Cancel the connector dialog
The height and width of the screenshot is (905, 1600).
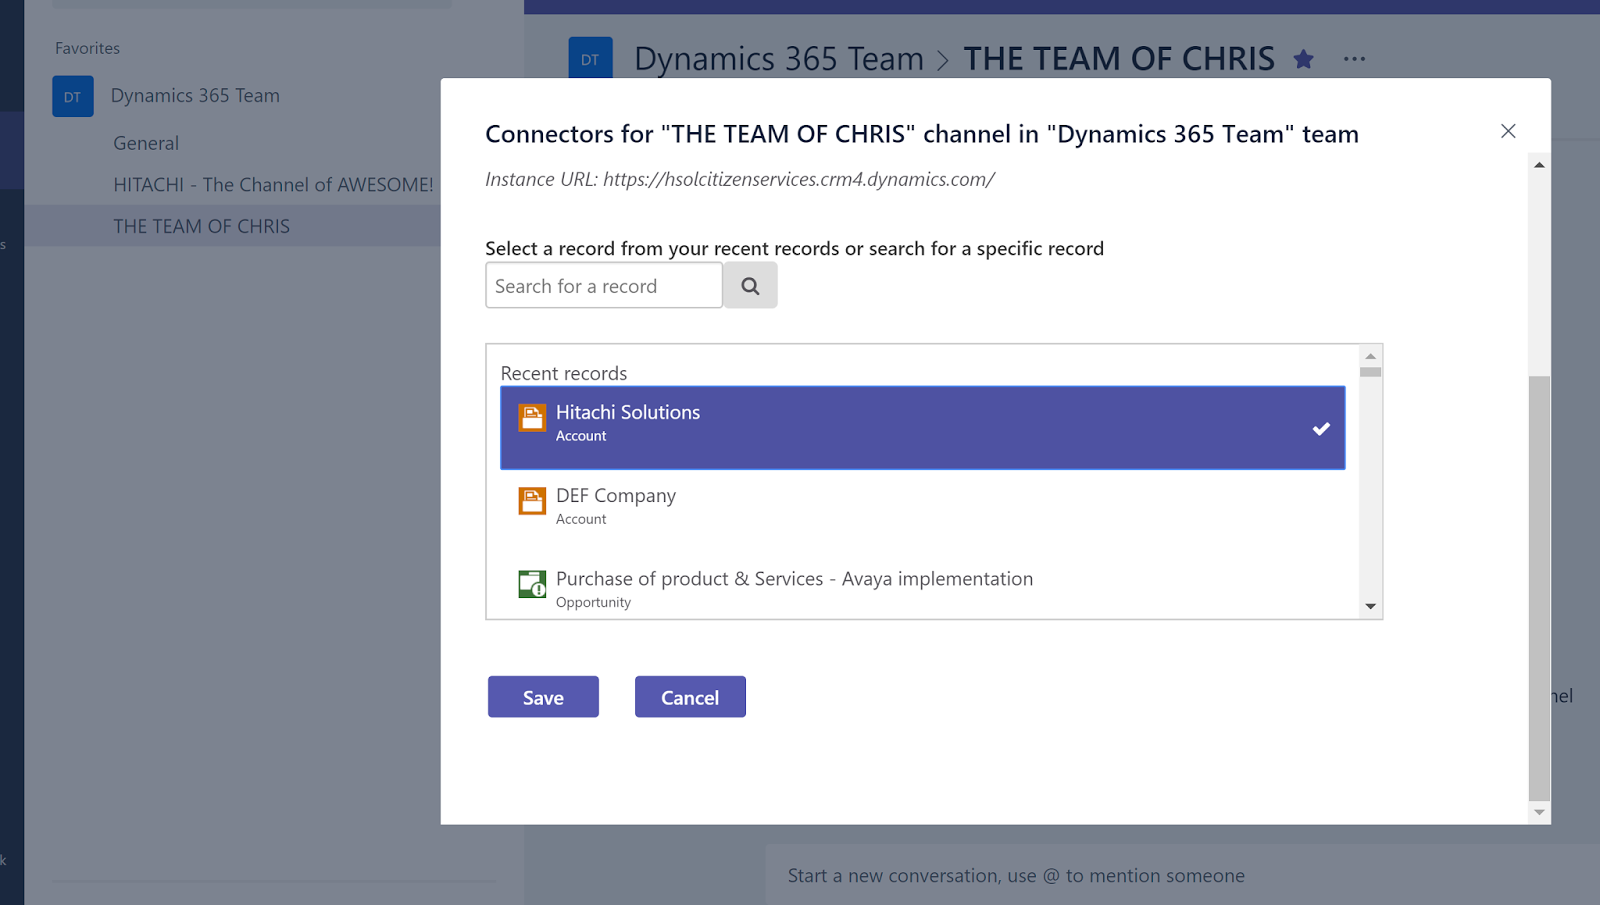click(x=690, y=697)
